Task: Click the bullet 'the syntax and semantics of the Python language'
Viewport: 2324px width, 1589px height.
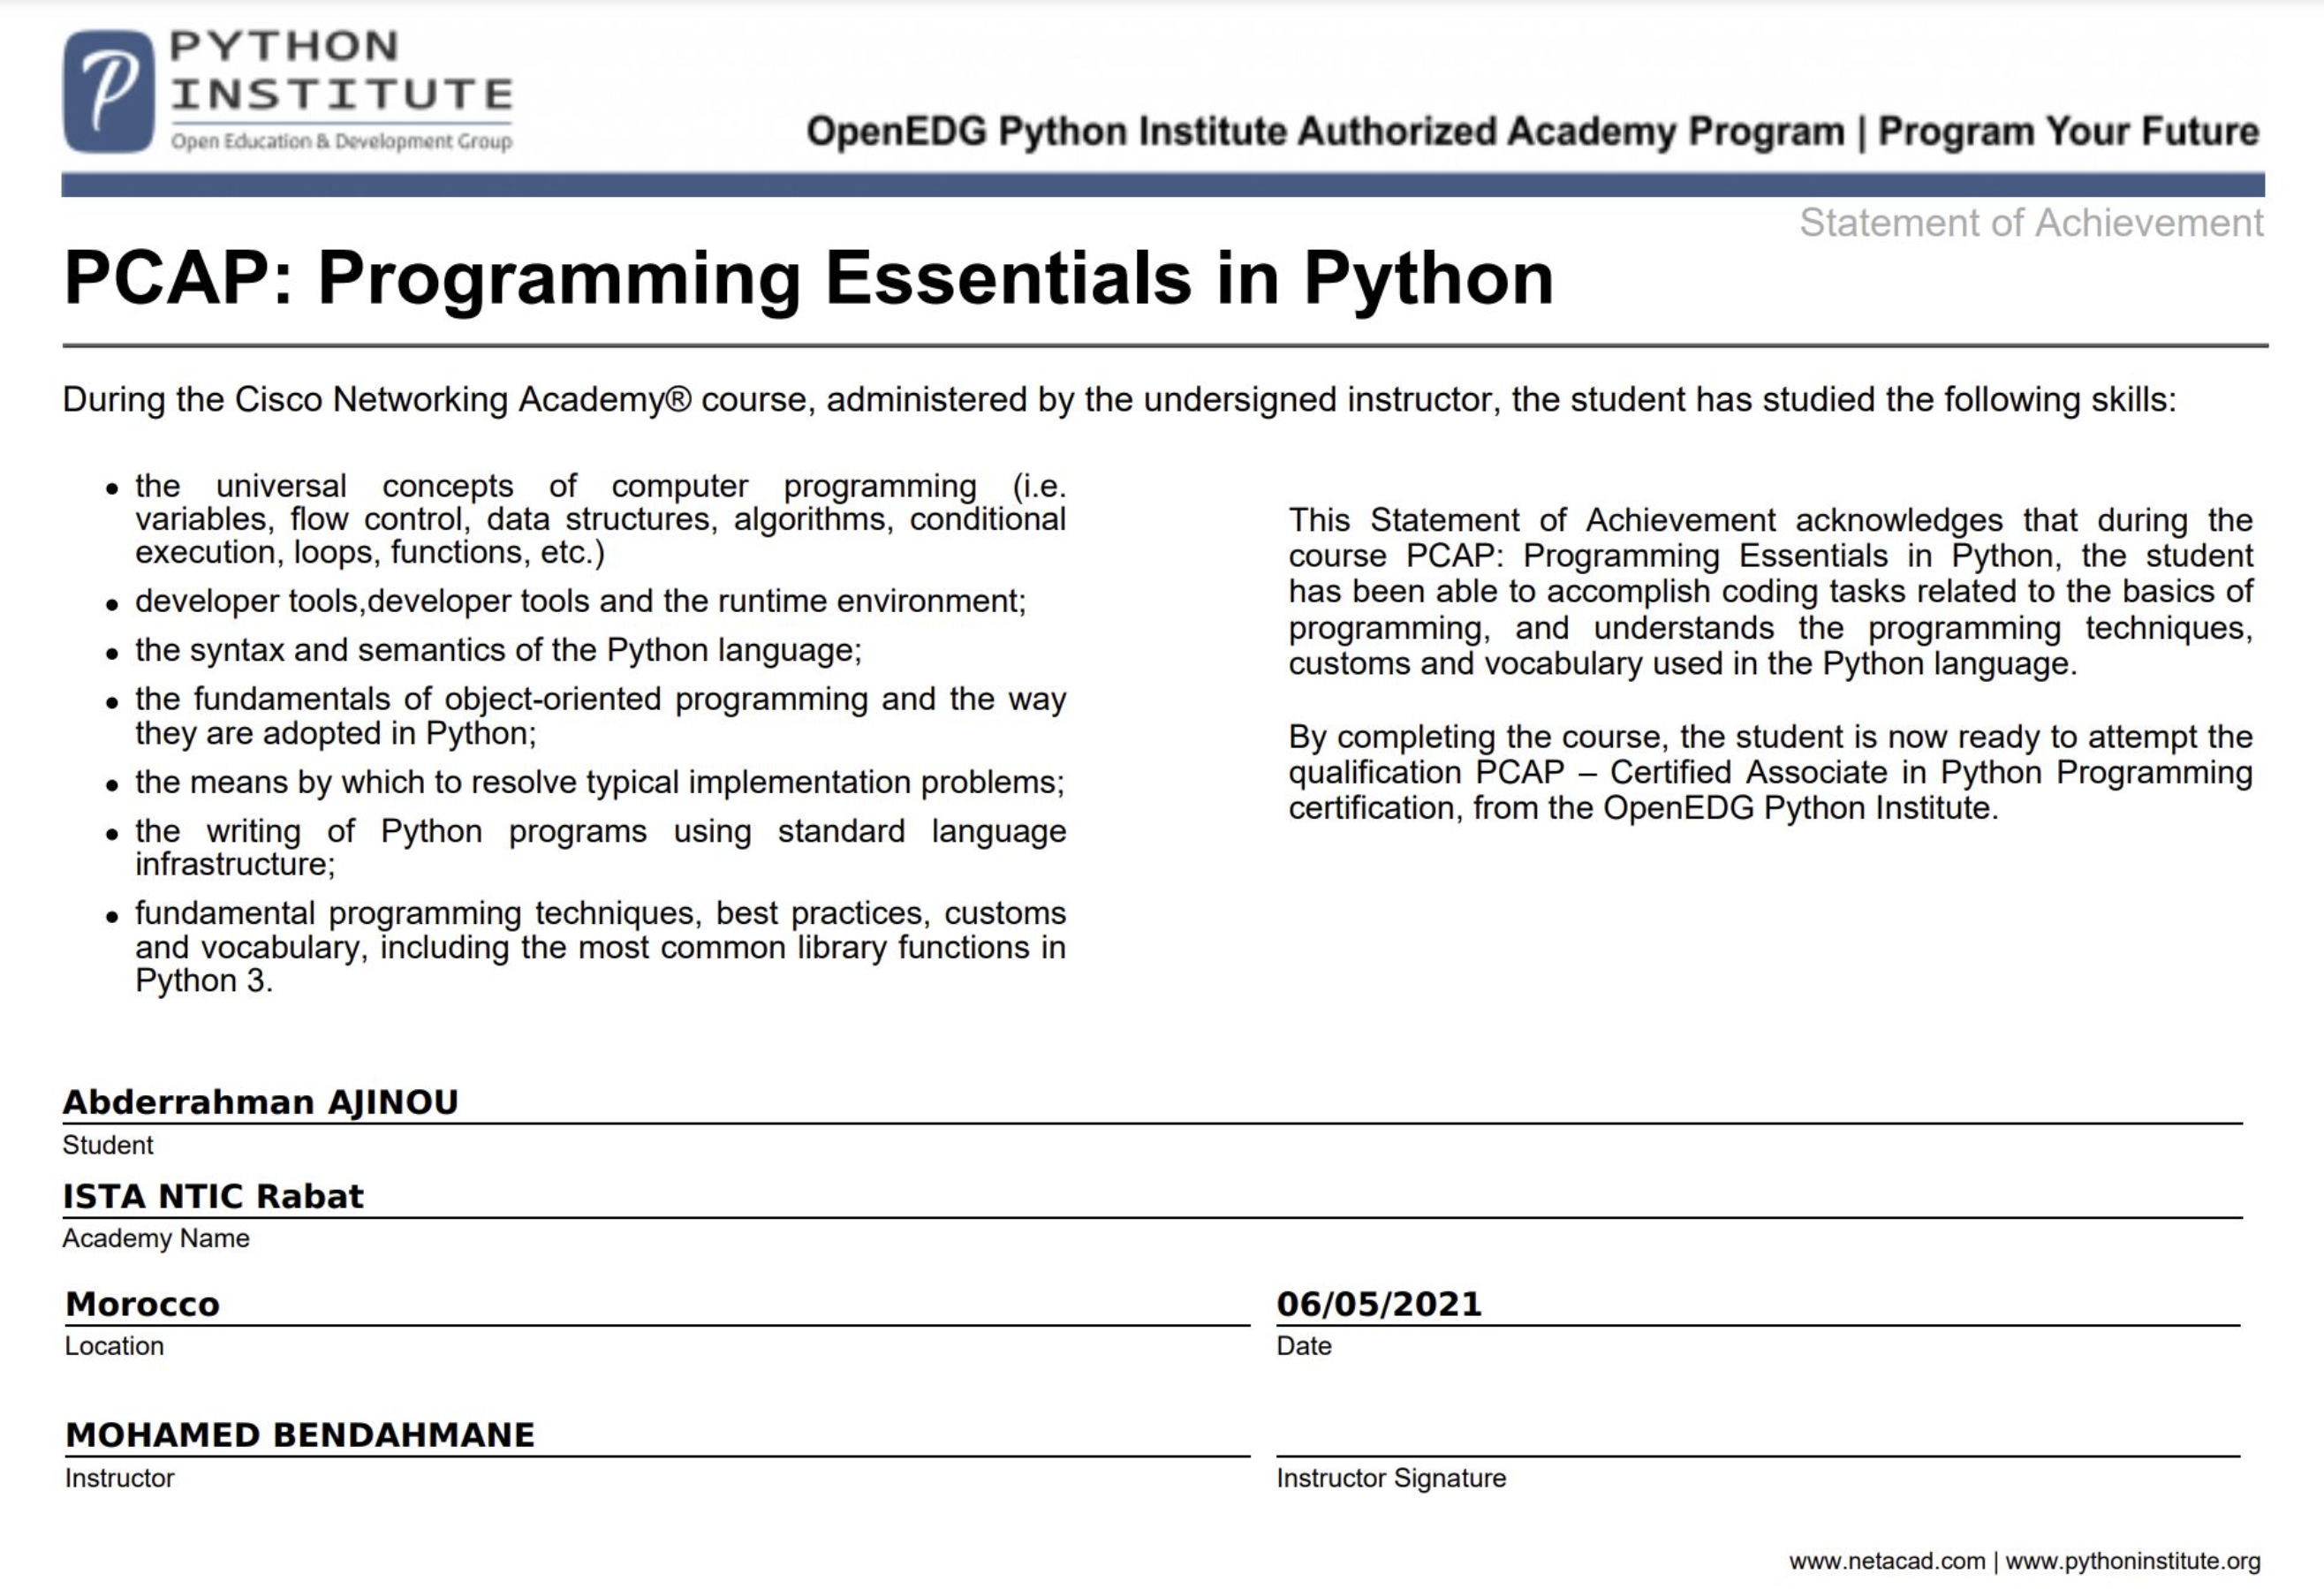Action: pyautogui.click(x=498, y=650)
